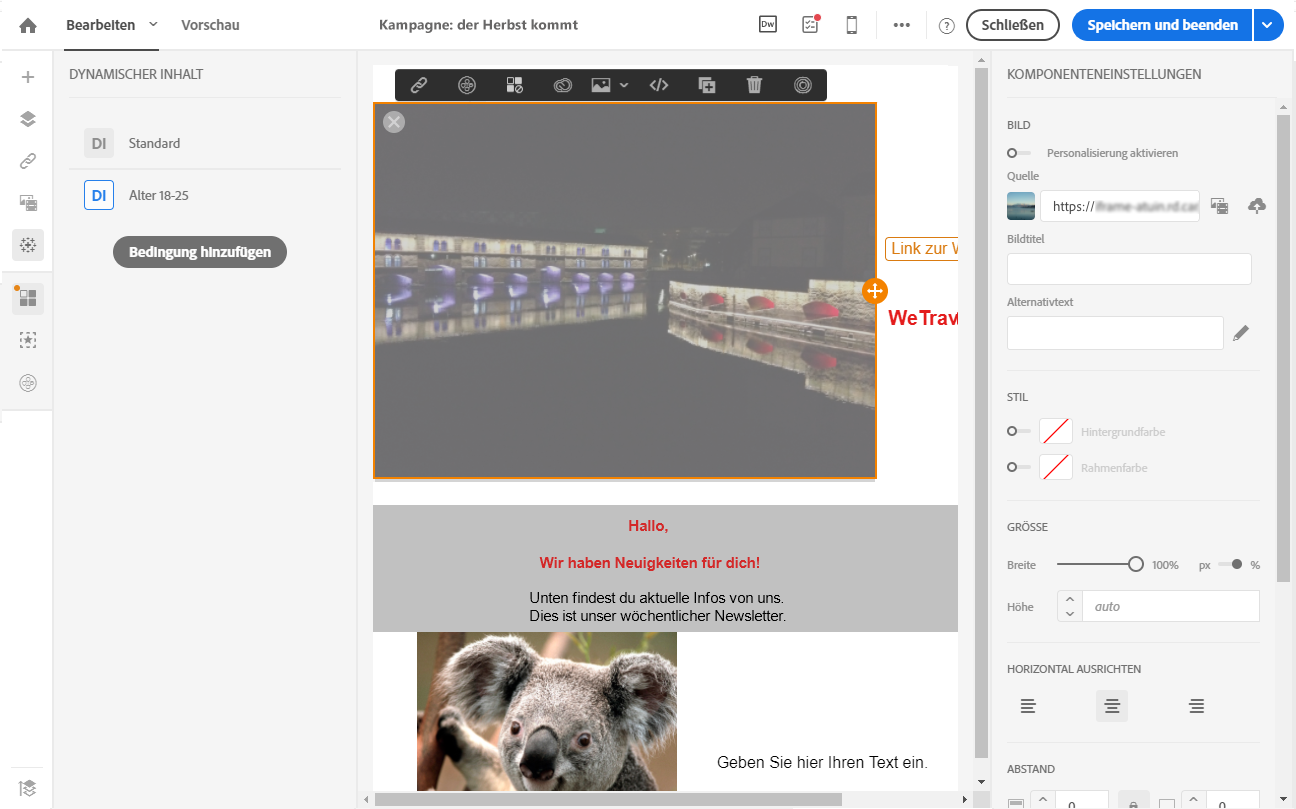Switch to mobile preview icon

852,25
